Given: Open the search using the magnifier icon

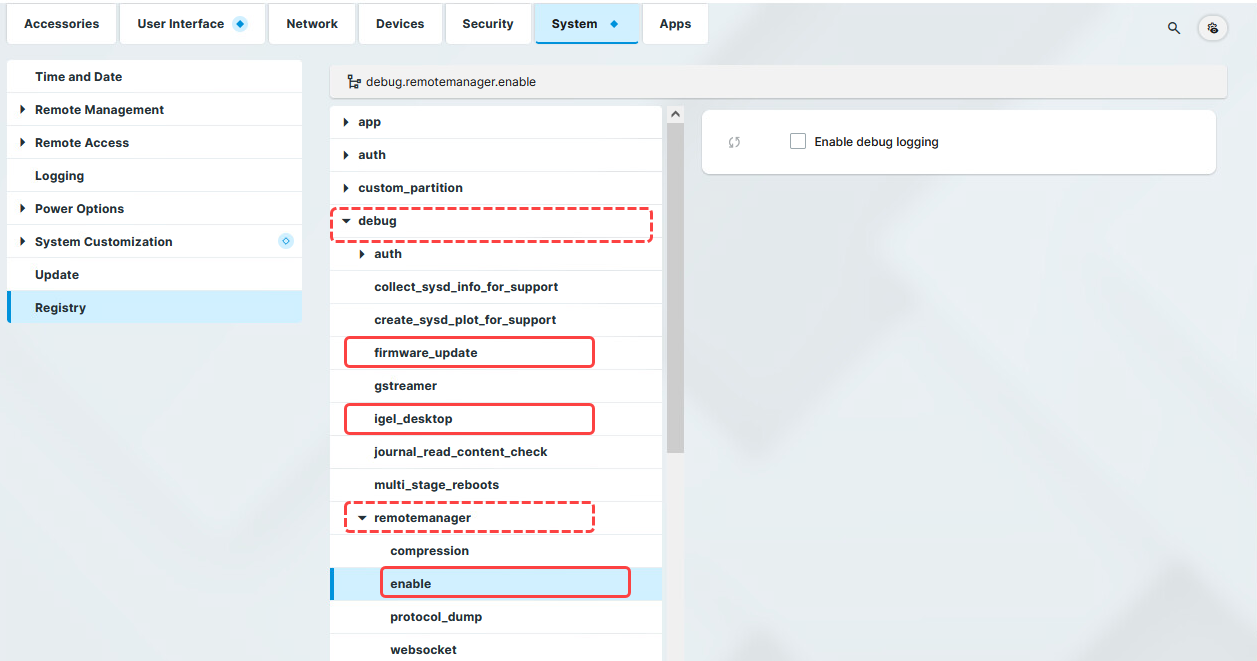Looking at the screenshot, I should (1173, 28).
